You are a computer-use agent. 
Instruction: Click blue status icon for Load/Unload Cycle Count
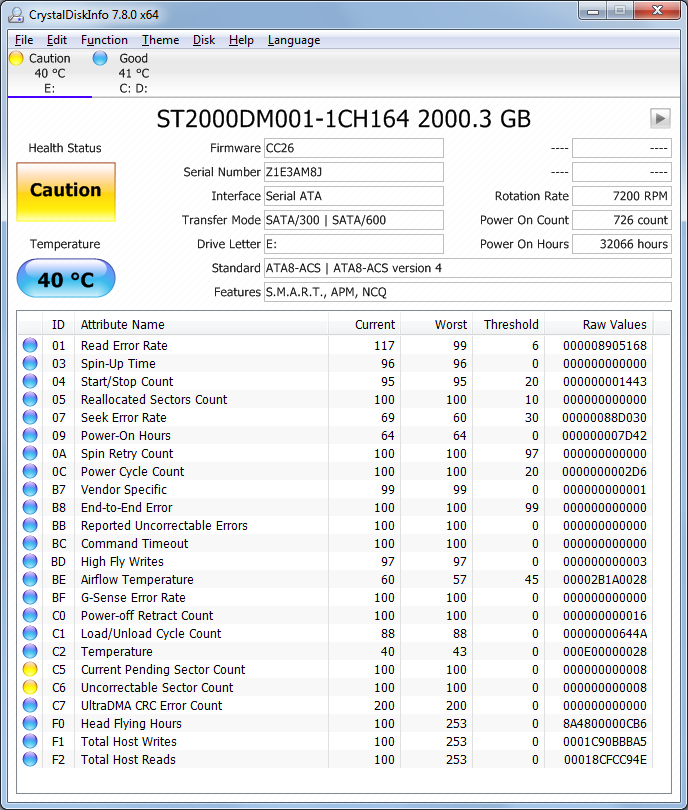click(x=30, y=633)
